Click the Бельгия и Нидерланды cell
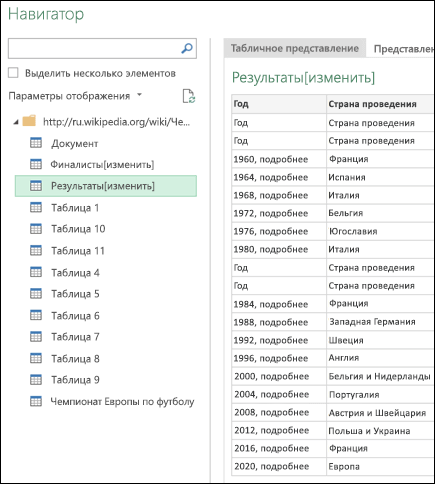The image size is (435, 484). [379, 376]
